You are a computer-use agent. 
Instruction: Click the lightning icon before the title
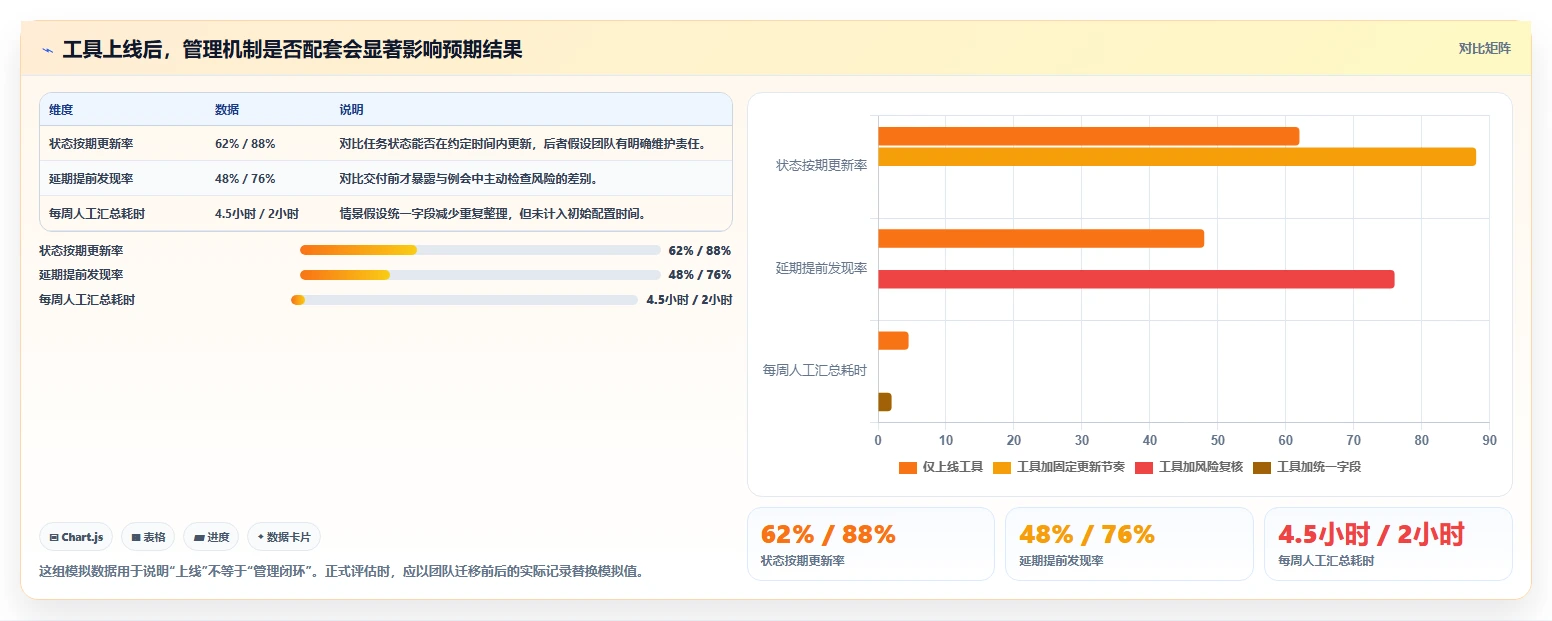pyautogui.click(x=47, y=49)
